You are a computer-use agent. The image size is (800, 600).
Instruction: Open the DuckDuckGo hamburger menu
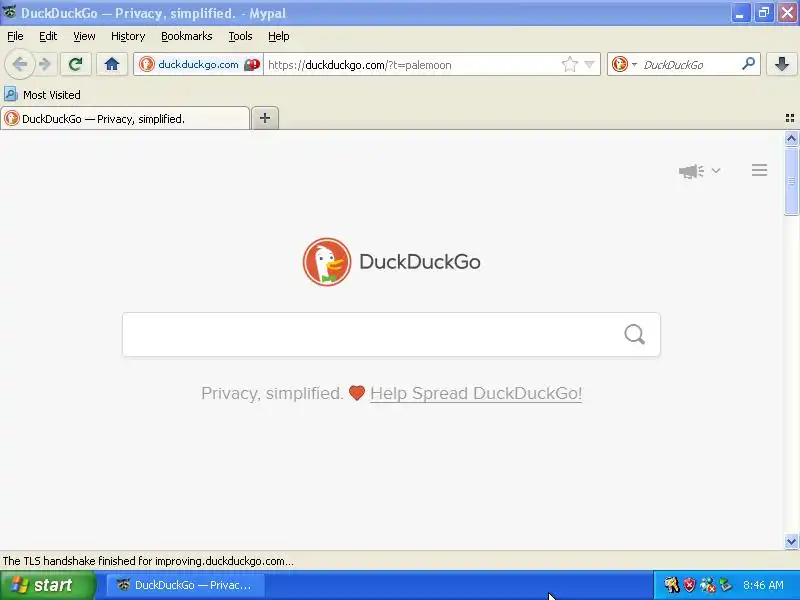tap(759, 170)
